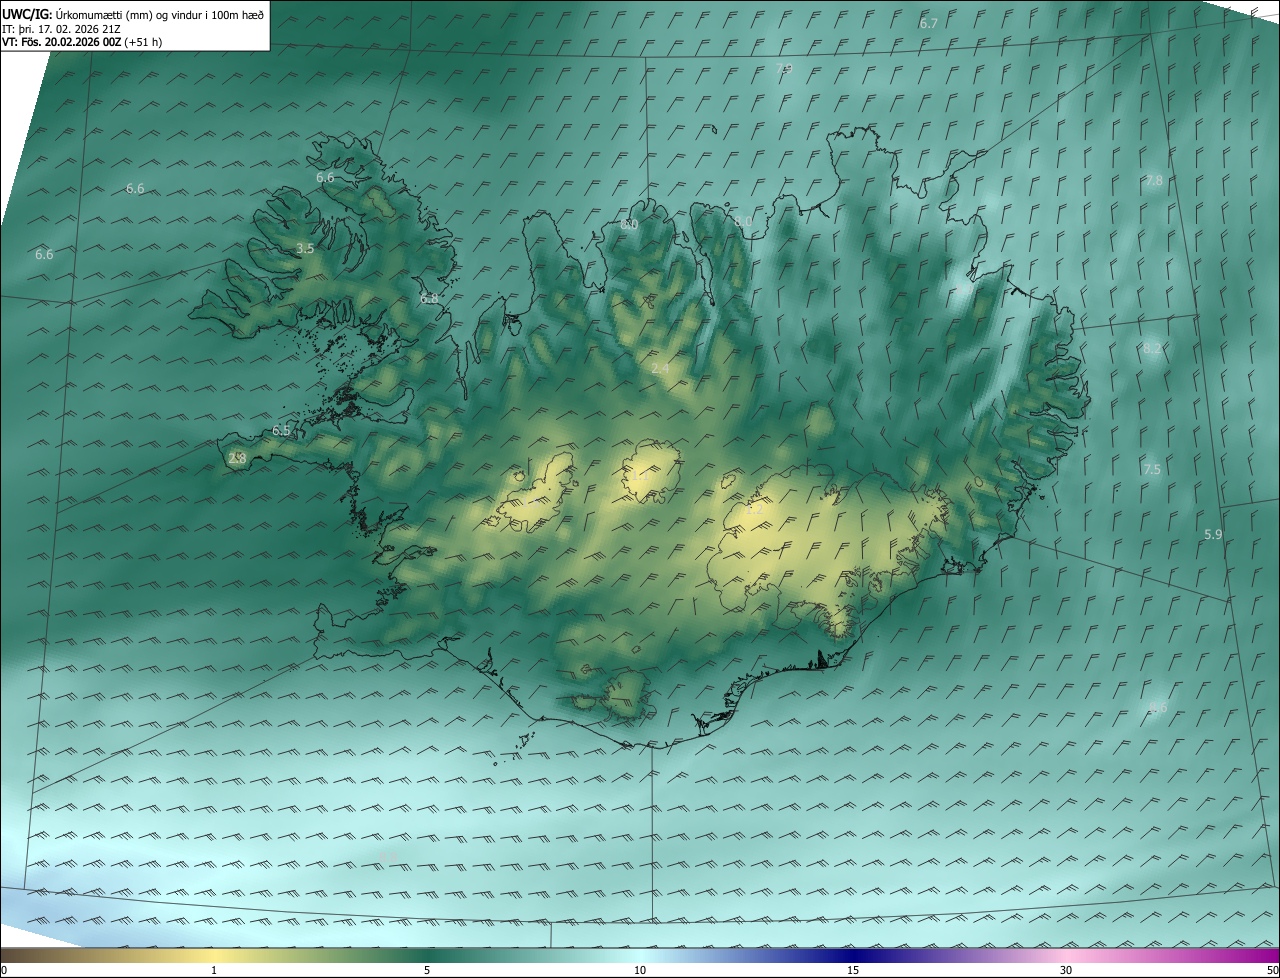This screenshot has height=978, width=1280.
Task: Click the 0 tick label on color scale
Action: [x=4, y=970]
